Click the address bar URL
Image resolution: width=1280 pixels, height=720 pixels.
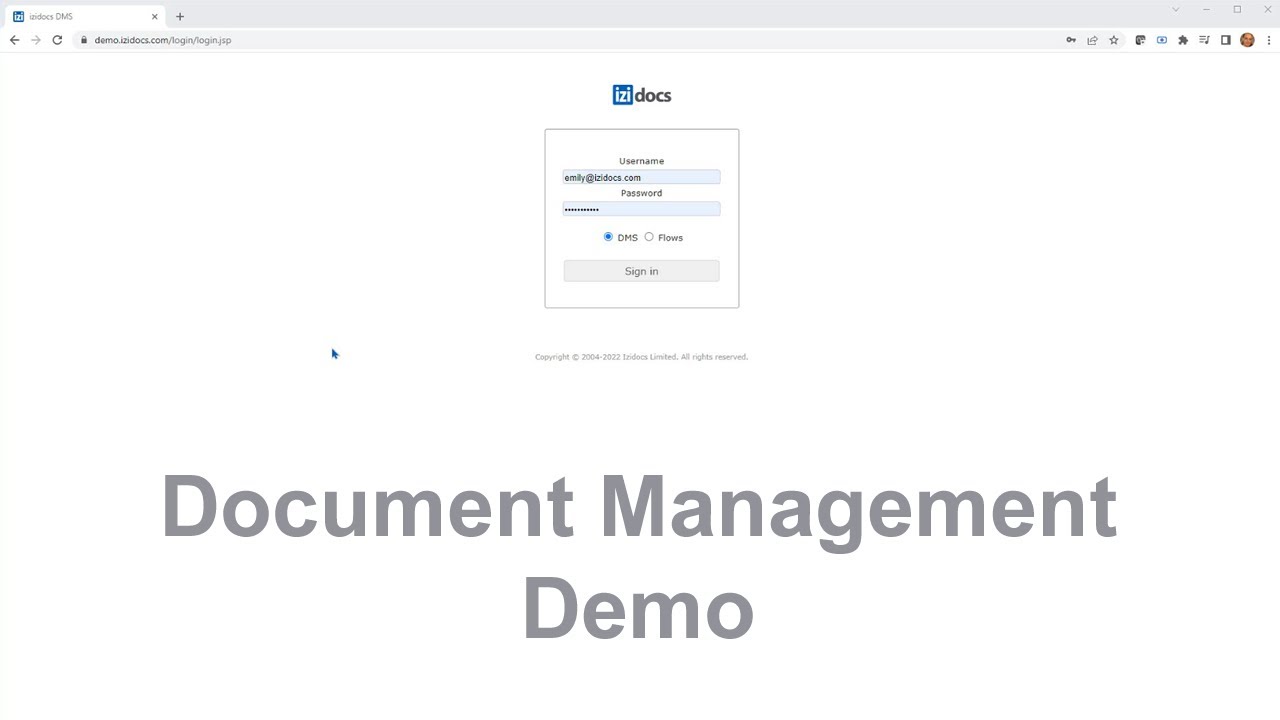click(163, 40)
